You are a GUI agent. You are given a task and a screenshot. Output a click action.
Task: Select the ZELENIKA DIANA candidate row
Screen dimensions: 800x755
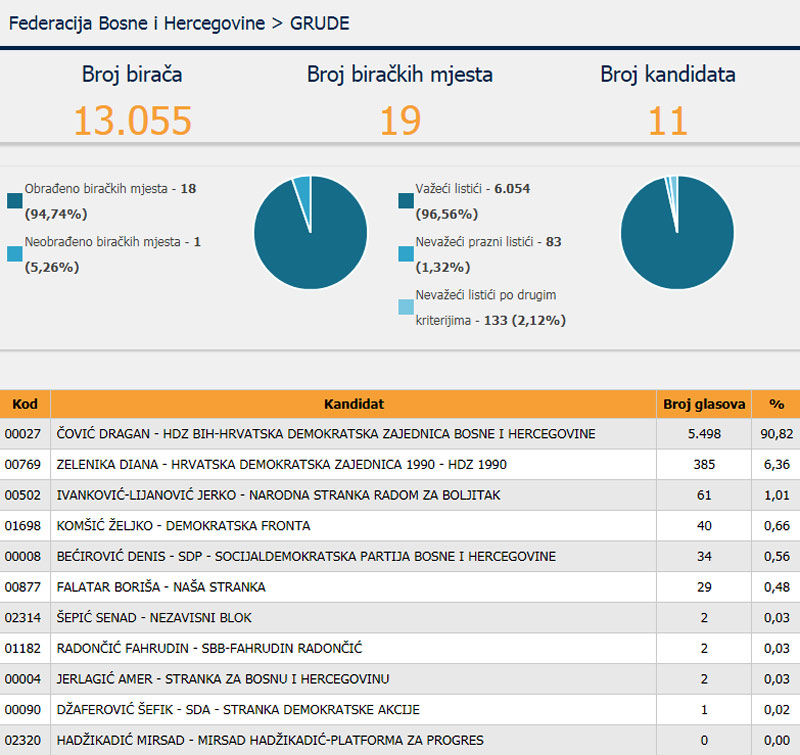[400, 464]
